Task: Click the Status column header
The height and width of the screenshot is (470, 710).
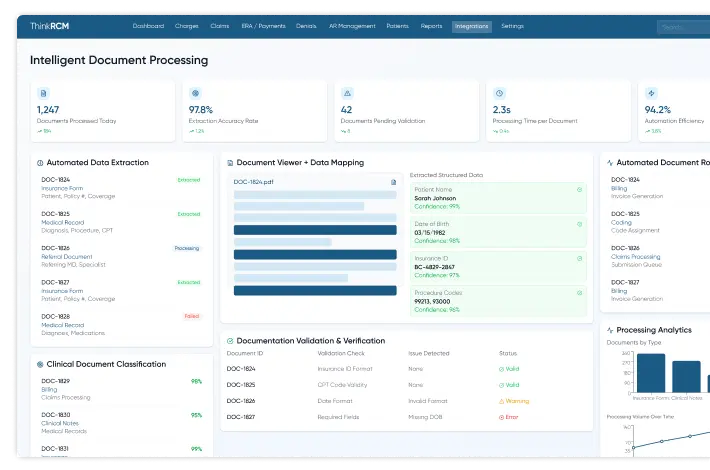Action: [x=508, y=353]
